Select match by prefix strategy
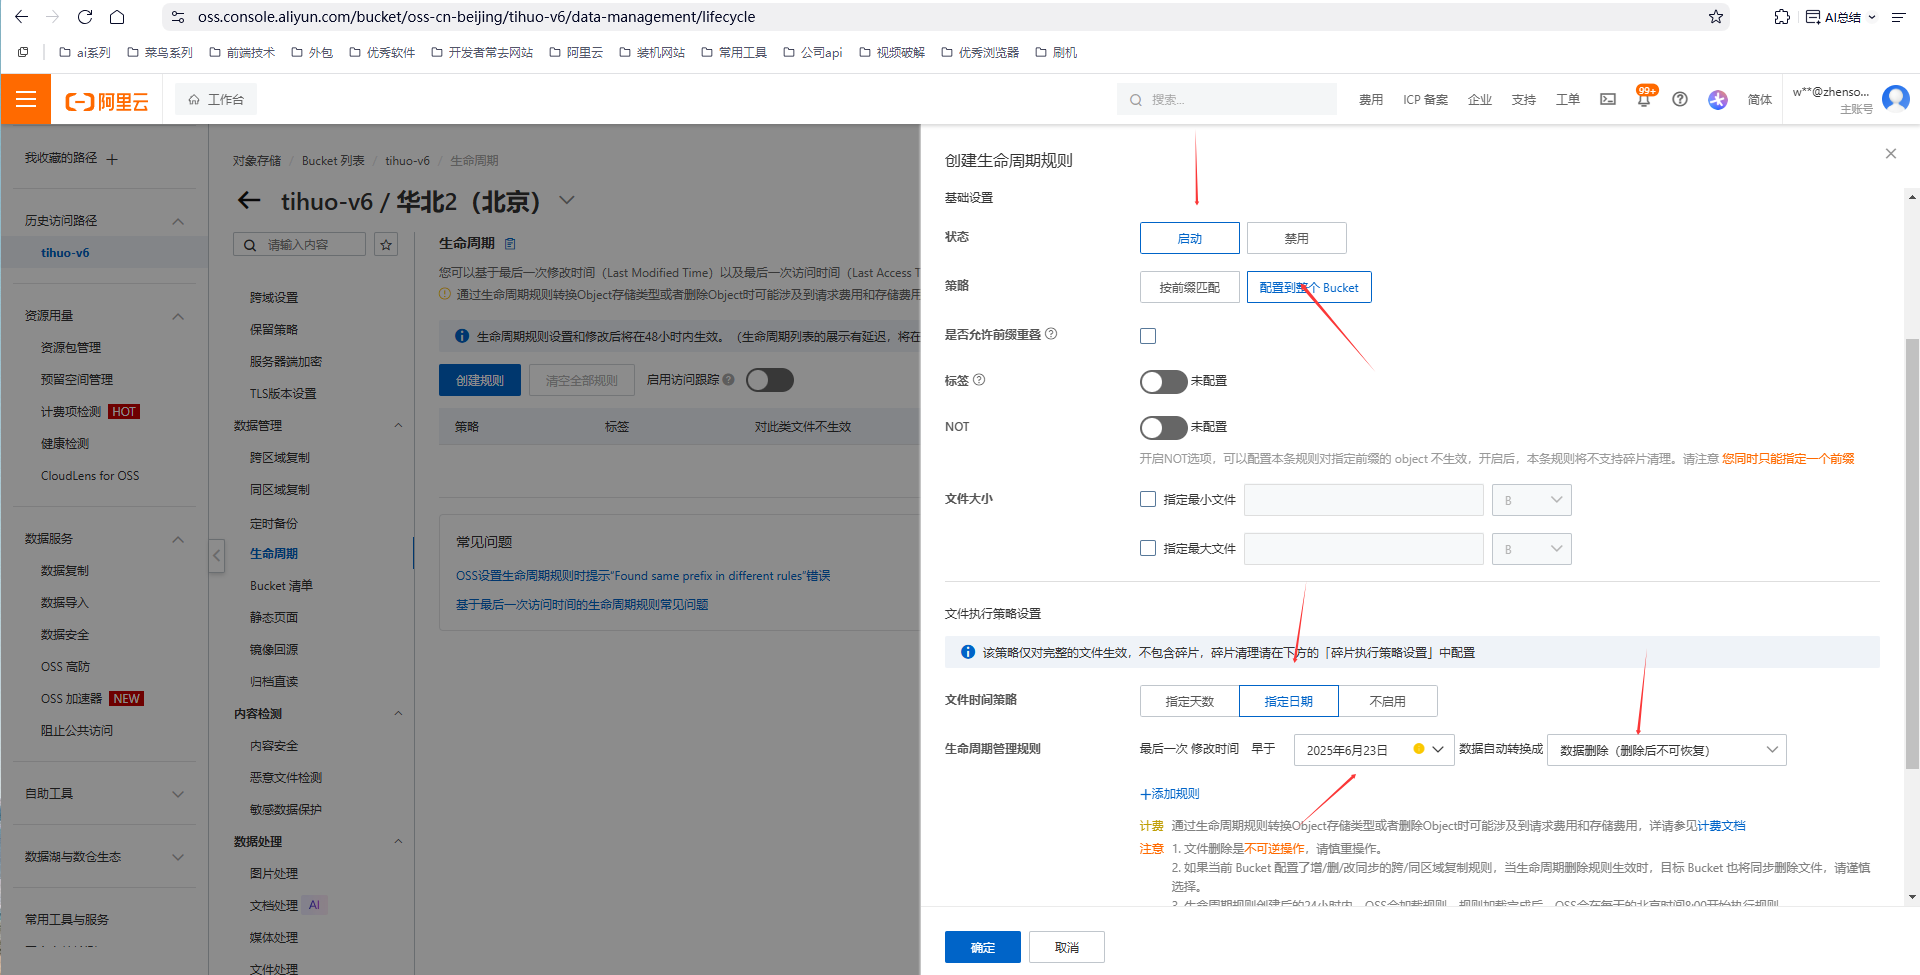This screenshot has width=1920, height=975. coord(1189,287)
